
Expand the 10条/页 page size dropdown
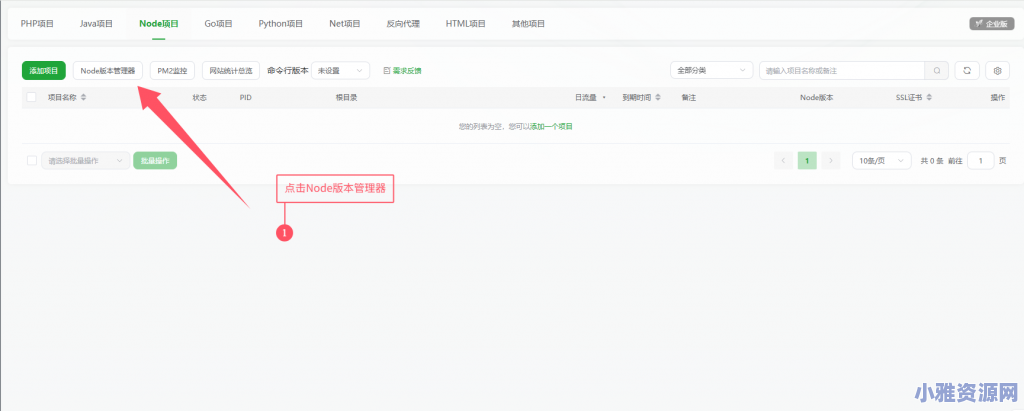(x=882, y=161)
